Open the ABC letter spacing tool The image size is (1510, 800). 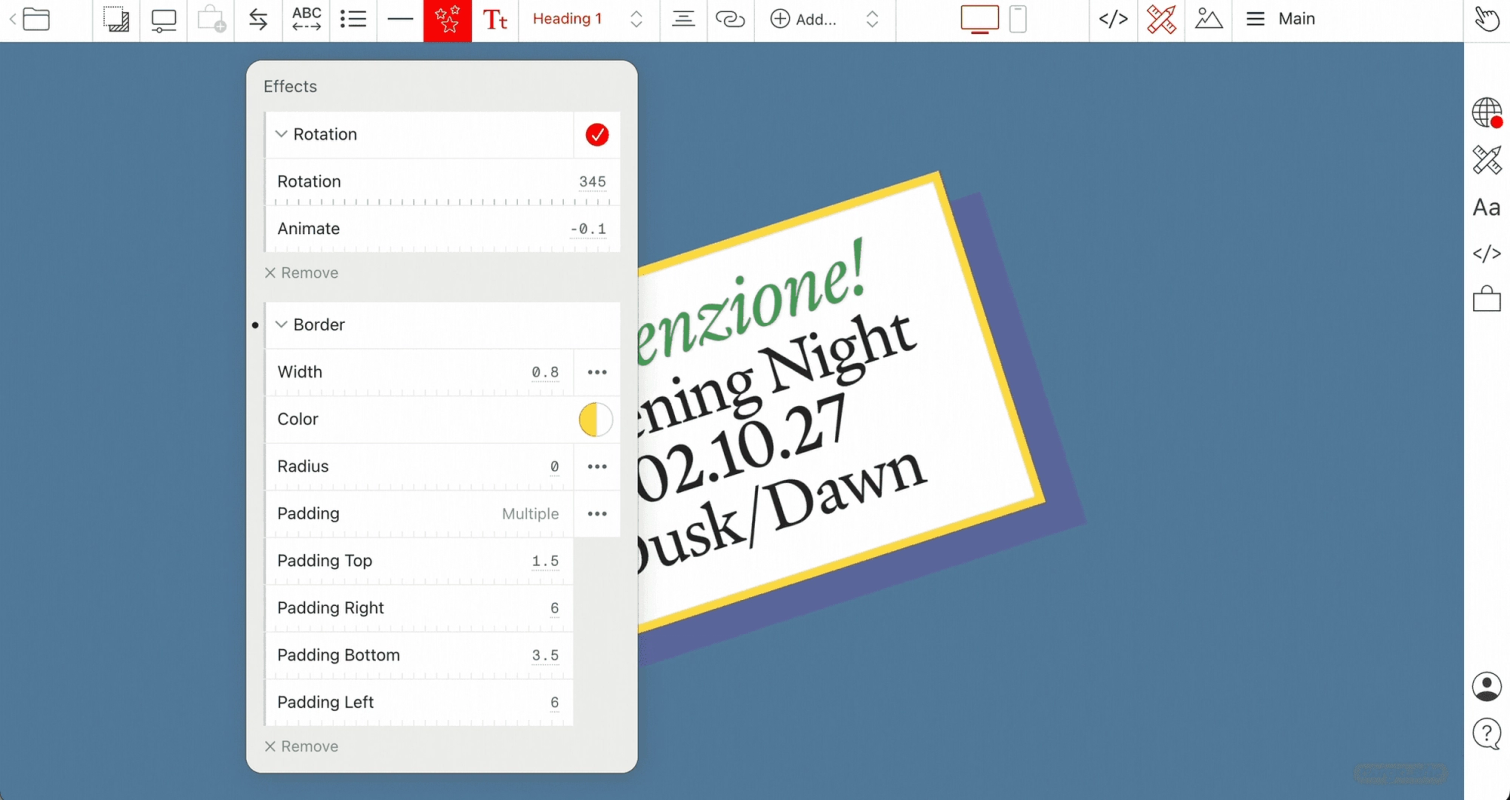point(306,19)
